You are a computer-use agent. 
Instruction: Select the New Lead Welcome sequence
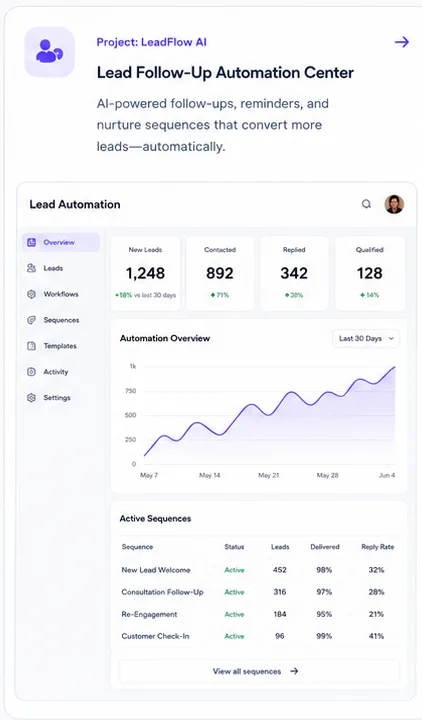coord(156,570)
